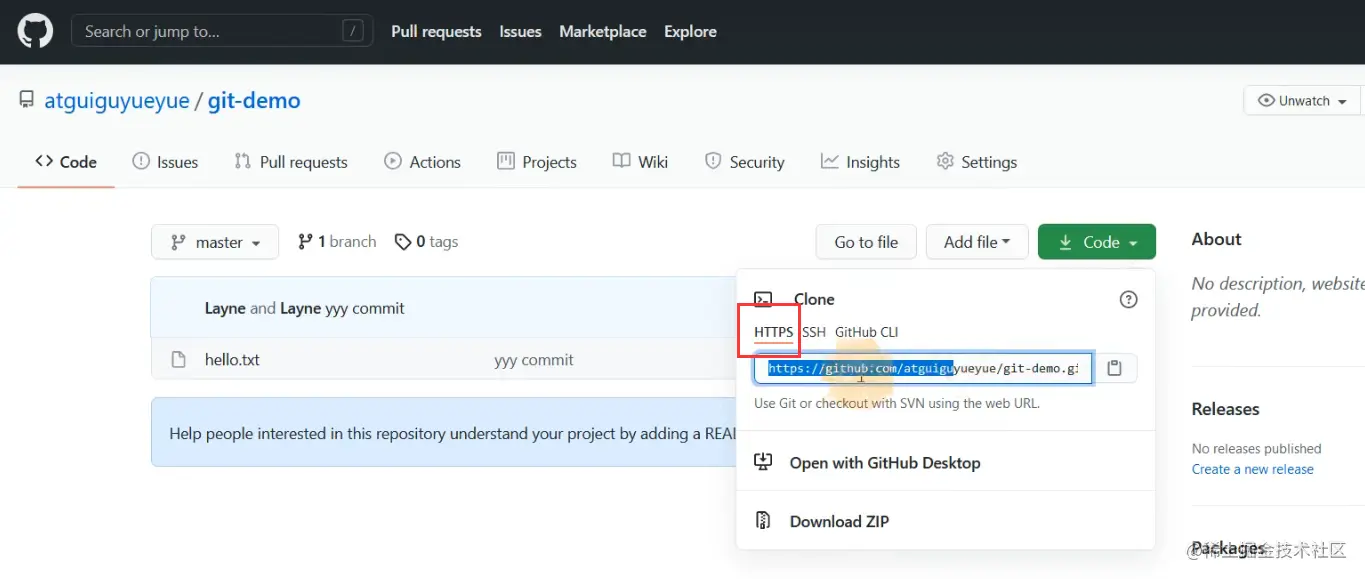Choose Open with GitHub Desktop
1365x579 pixels.
click(885, 463)
